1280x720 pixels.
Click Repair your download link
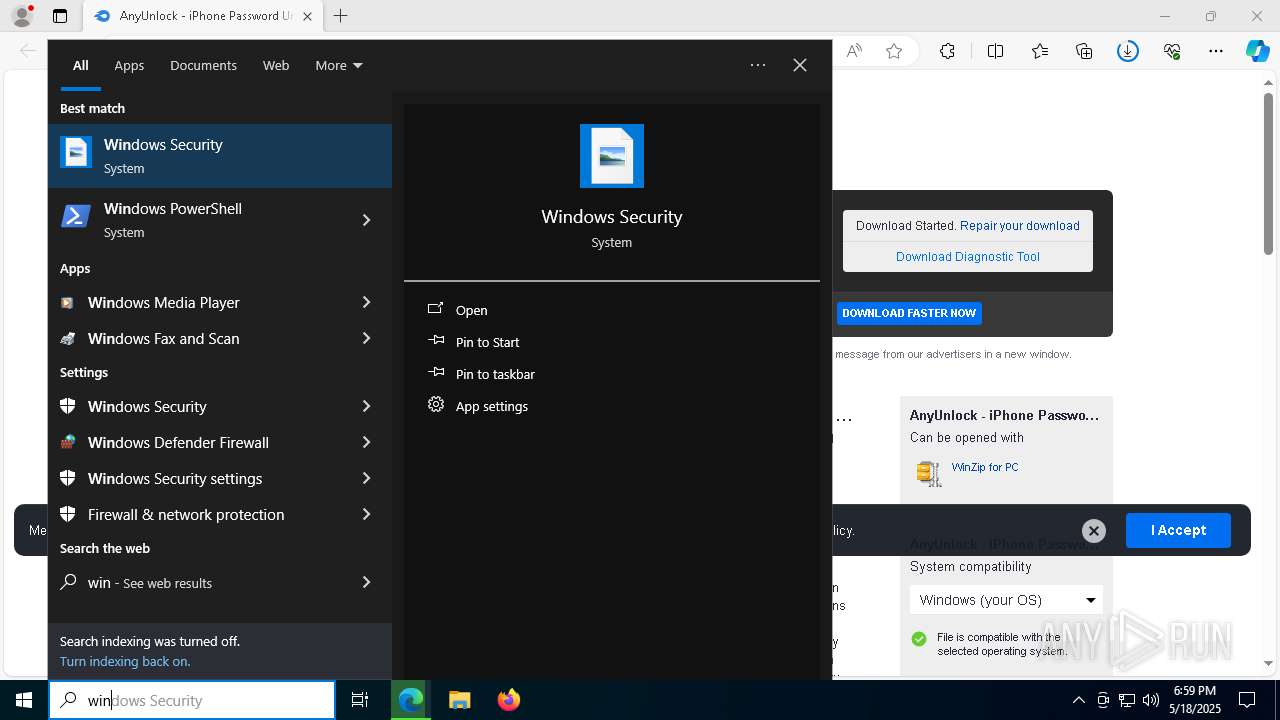click(1020, 226)
